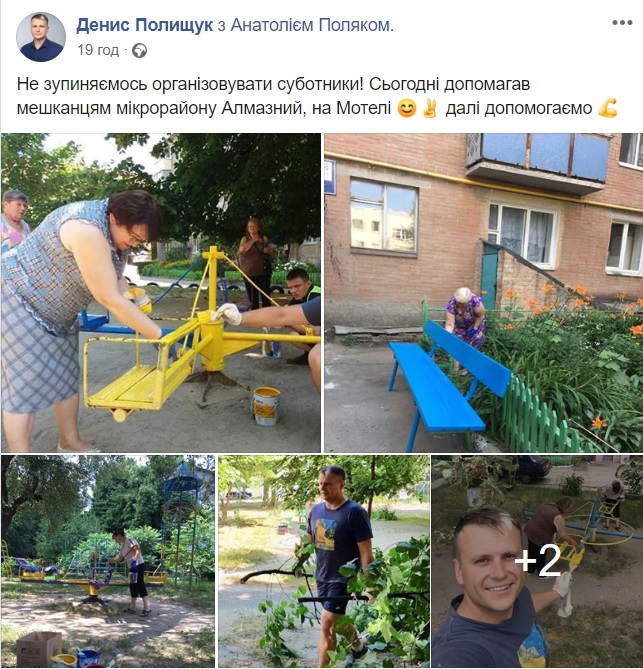Open Денис Полищук profile link
The image size is (643, 669).
pos(144,26)
